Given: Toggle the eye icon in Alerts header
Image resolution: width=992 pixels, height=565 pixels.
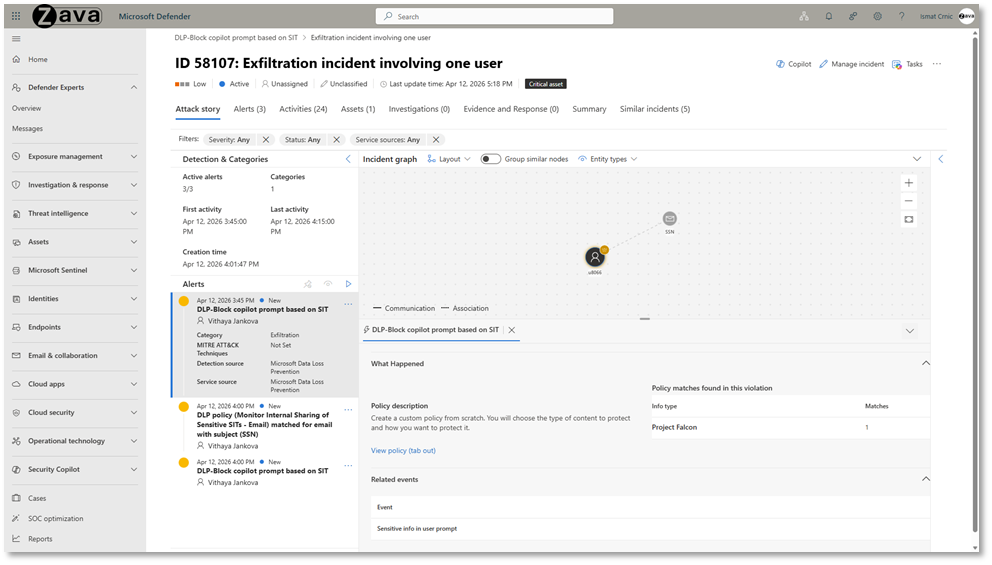Looking at the screenshot, I should pos(328,284).
